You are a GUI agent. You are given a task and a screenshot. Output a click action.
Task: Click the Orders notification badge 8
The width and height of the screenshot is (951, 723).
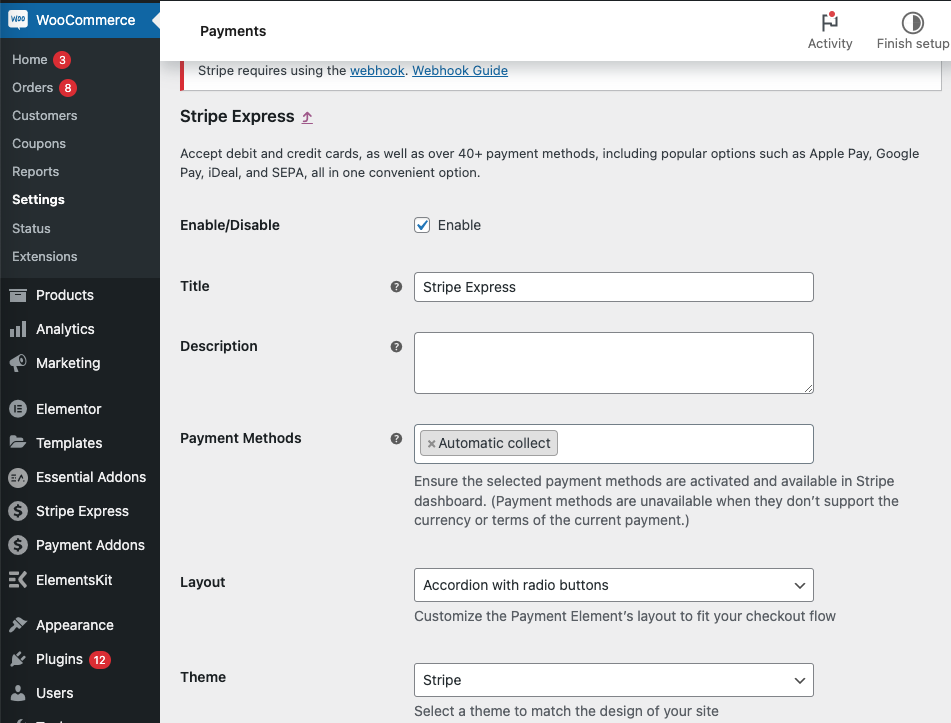68,88
